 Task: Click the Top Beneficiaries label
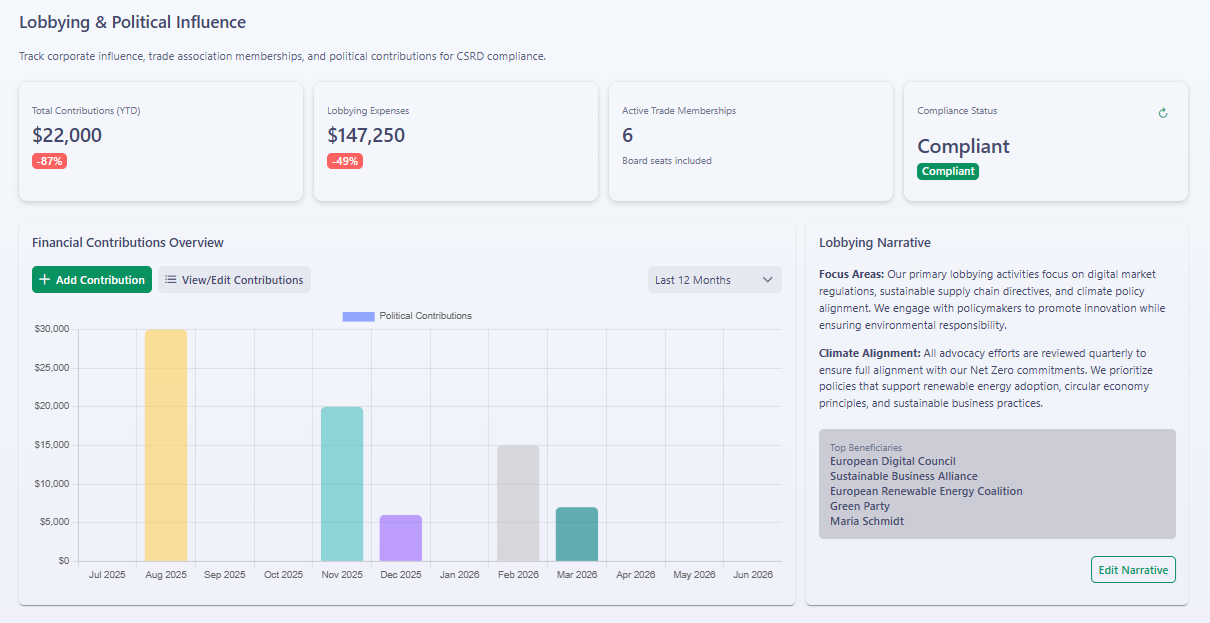866,447
